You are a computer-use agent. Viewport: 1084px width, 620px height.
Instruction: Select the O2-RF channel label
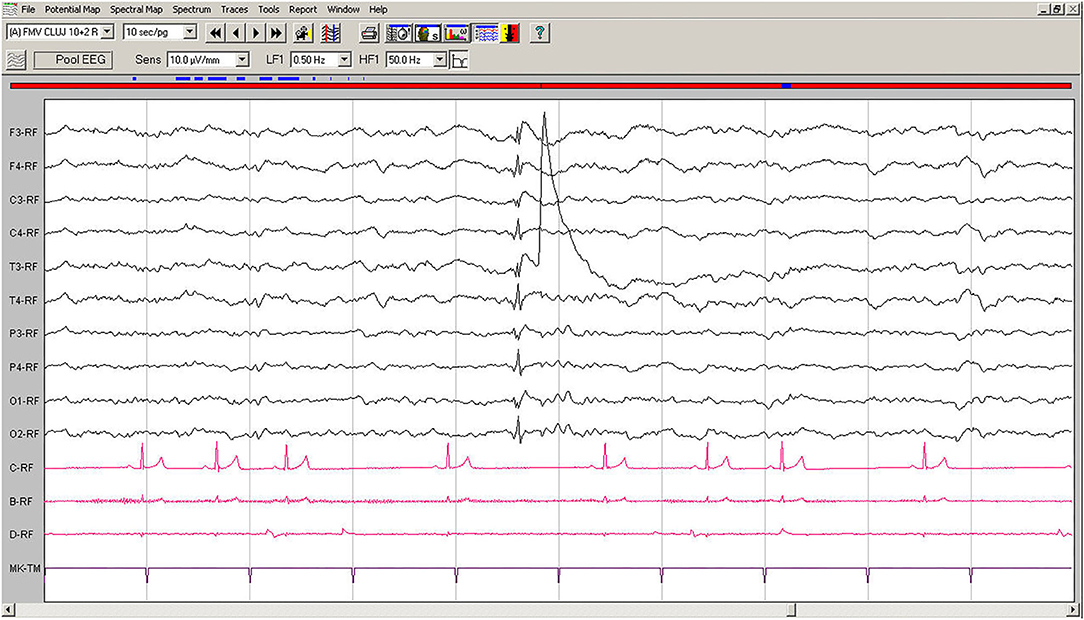(24, 434)
